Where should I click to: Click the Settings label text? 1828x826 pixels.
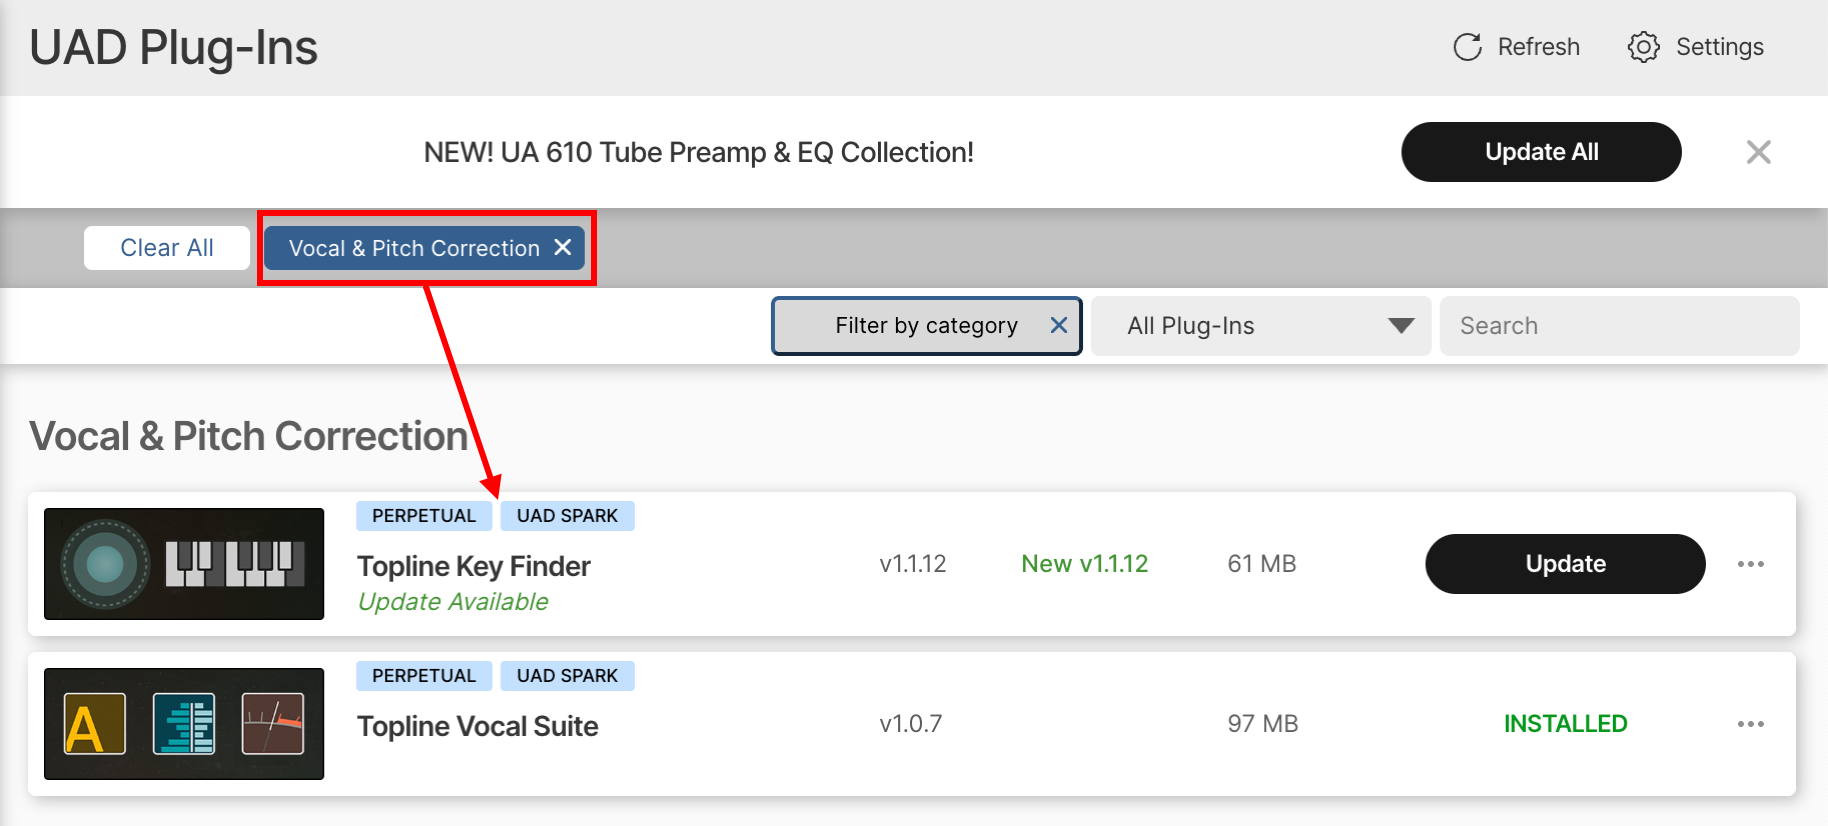tap(1720, 47)
